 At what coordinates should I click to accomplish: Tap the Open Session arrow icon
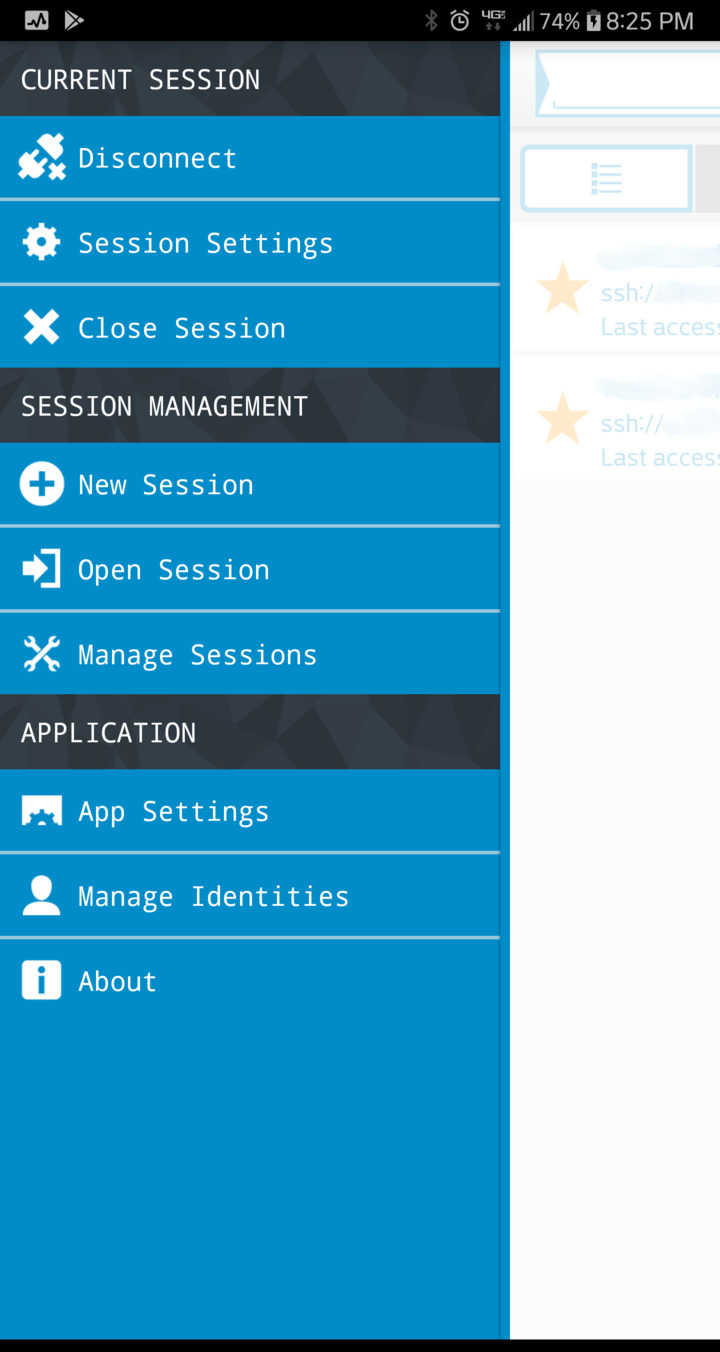41,569
